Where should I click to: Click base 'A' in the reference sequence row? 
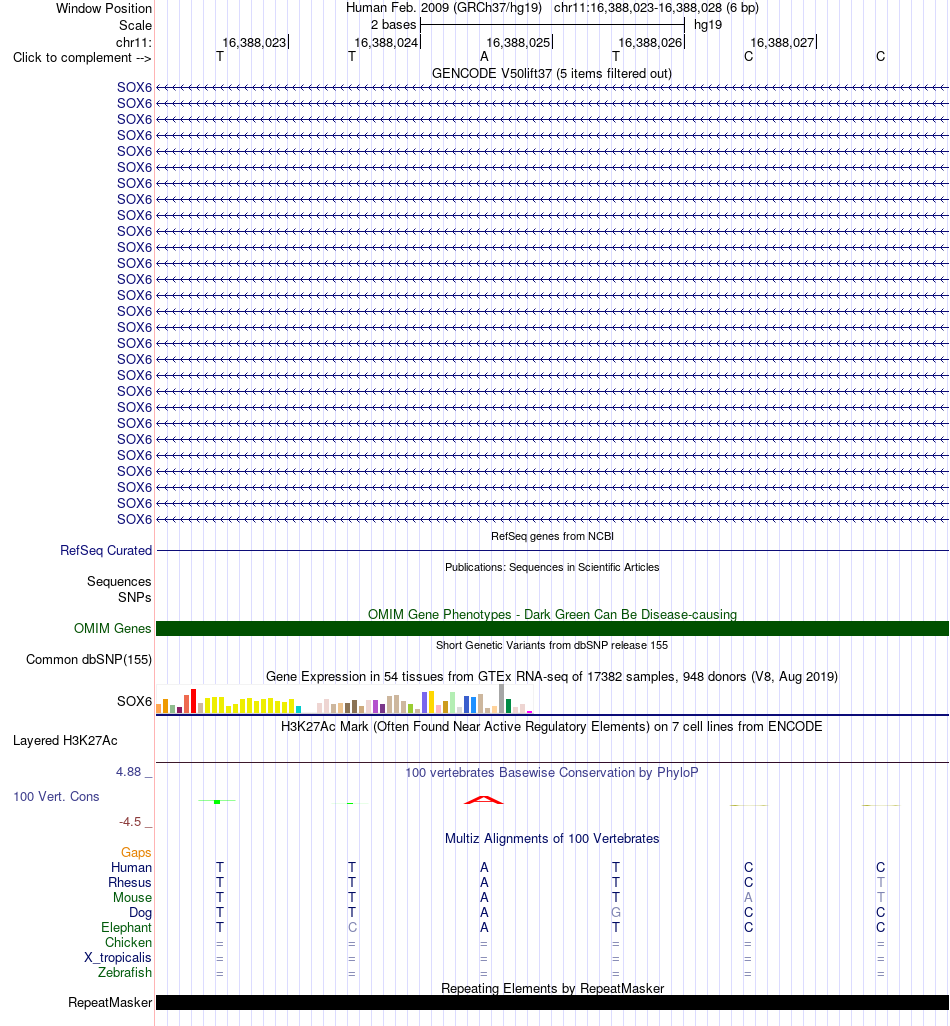[x=484, y=57]
